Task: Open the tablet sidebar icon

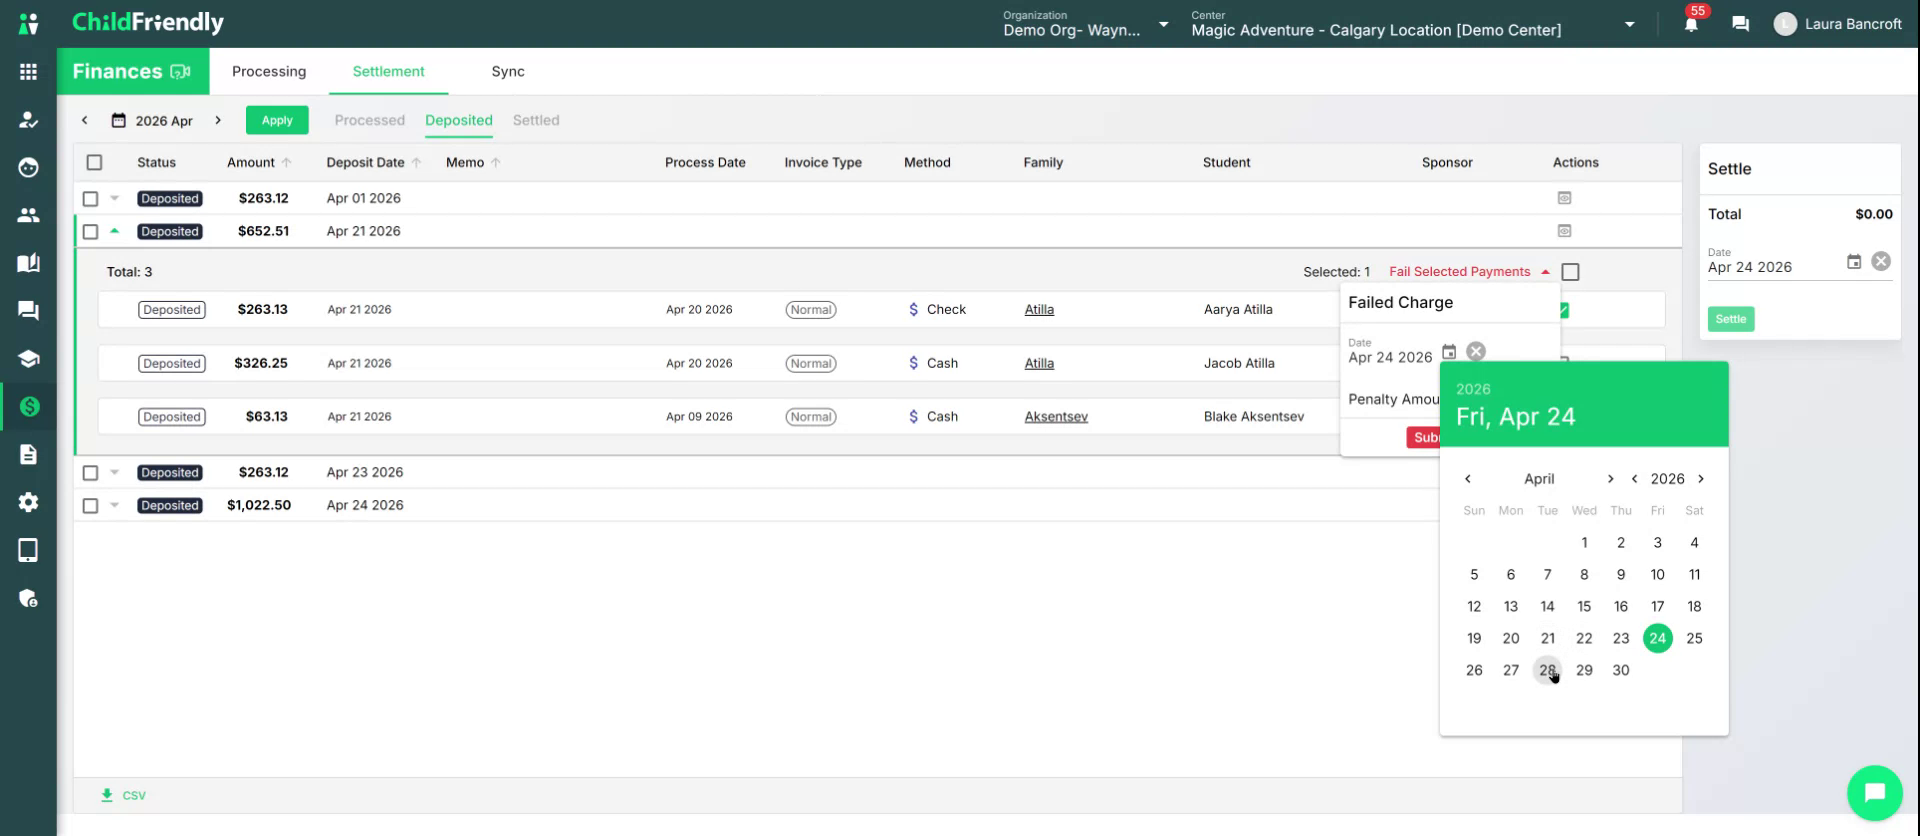Action: 28,550
